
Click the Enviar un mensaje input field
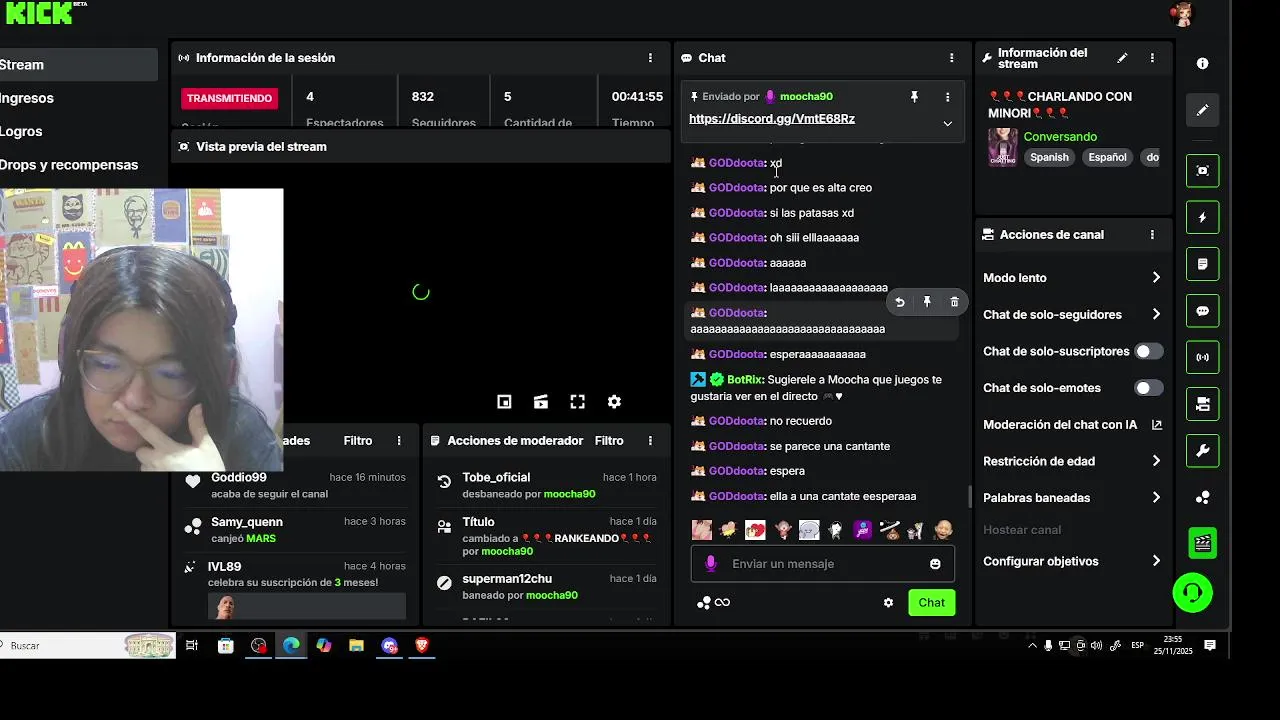pyautogui.click(x=822, y=564)
